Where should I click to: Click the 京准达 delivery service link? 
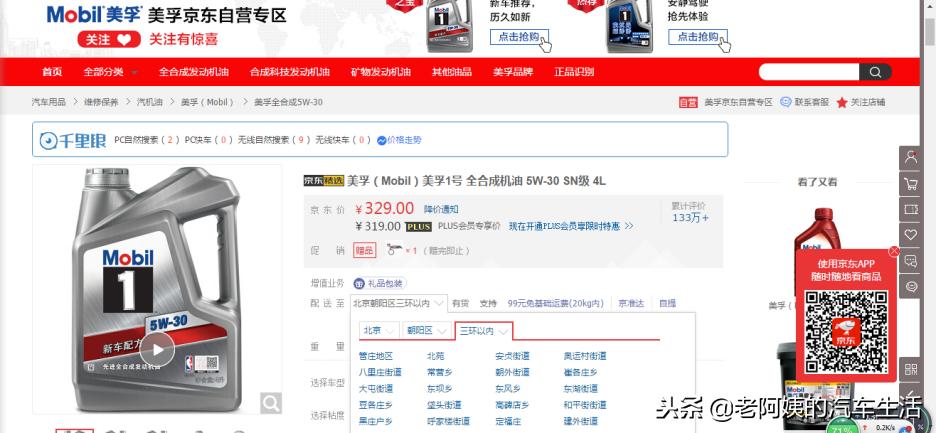click(631, 303)
